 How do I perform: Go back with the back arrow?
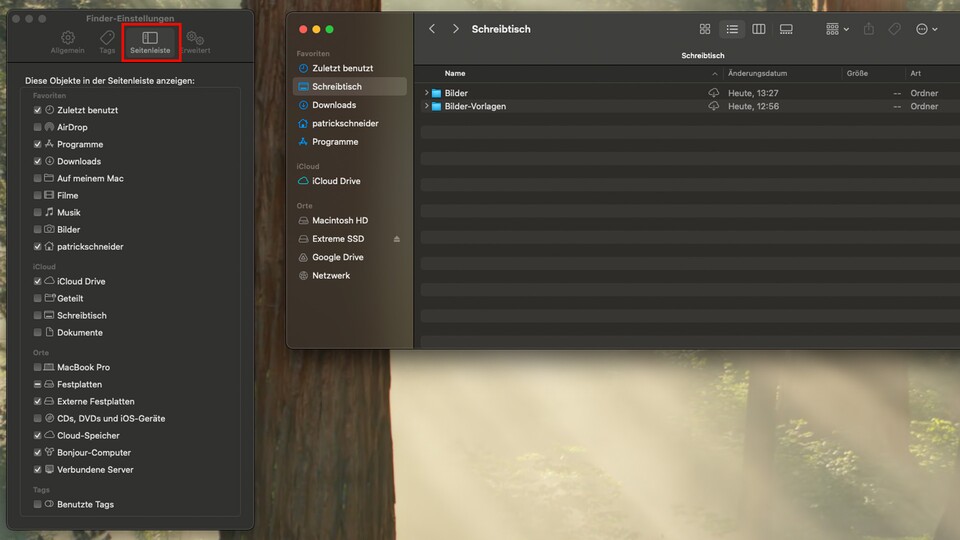[432, 30]
